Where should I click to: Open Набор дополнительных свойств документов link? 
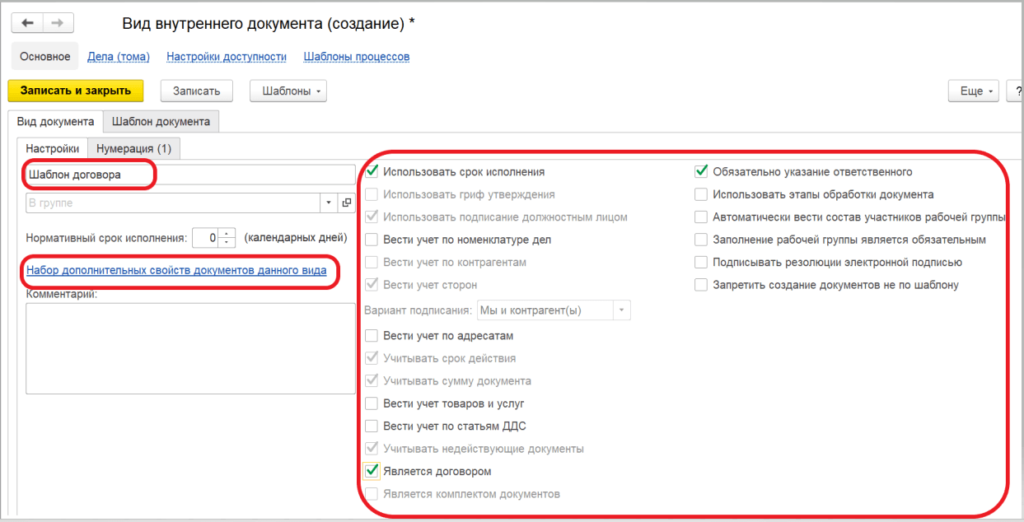click(176, 269)
